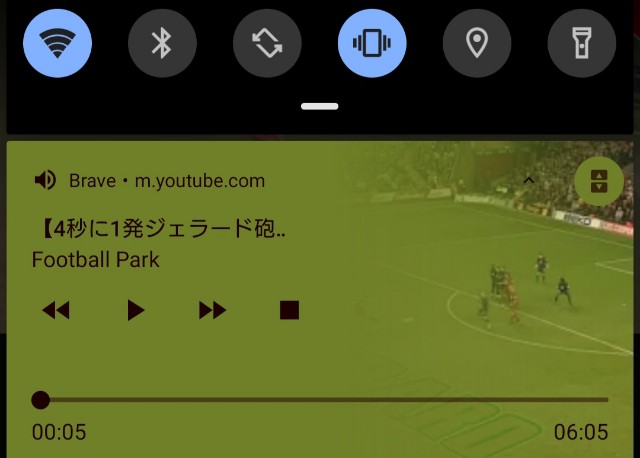Expand quick settings using the handle bar
The image size is (640, 458).
(x=320, y=107)
